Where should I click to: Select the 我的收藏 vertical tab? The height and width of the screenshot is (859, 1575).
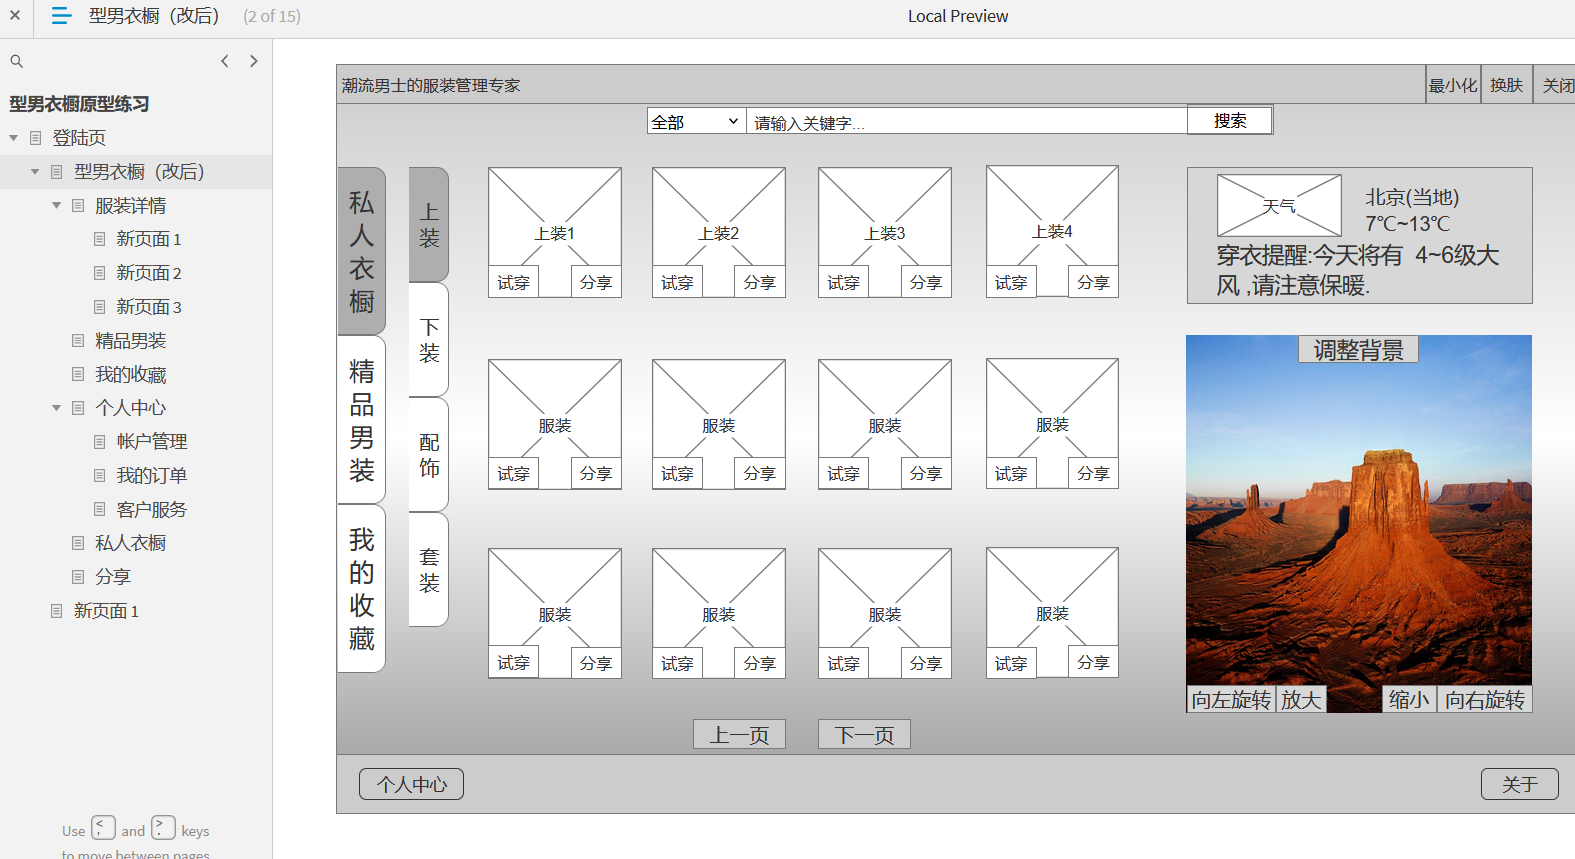362,588
